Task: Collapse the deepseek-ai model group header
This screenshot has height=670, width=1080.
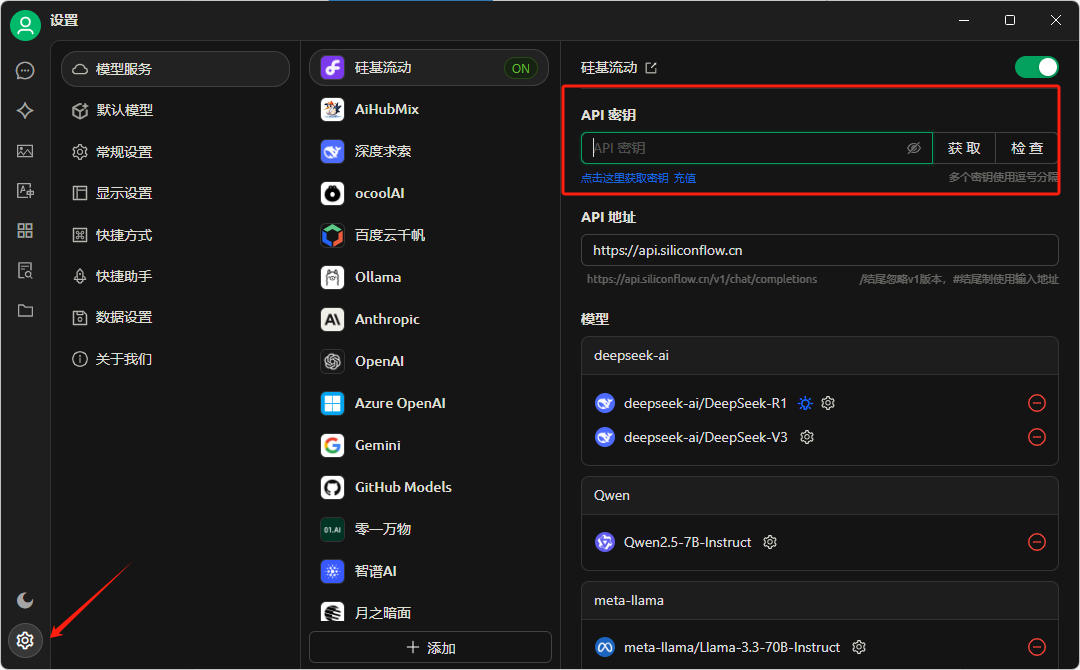Action: pos(819,355)
